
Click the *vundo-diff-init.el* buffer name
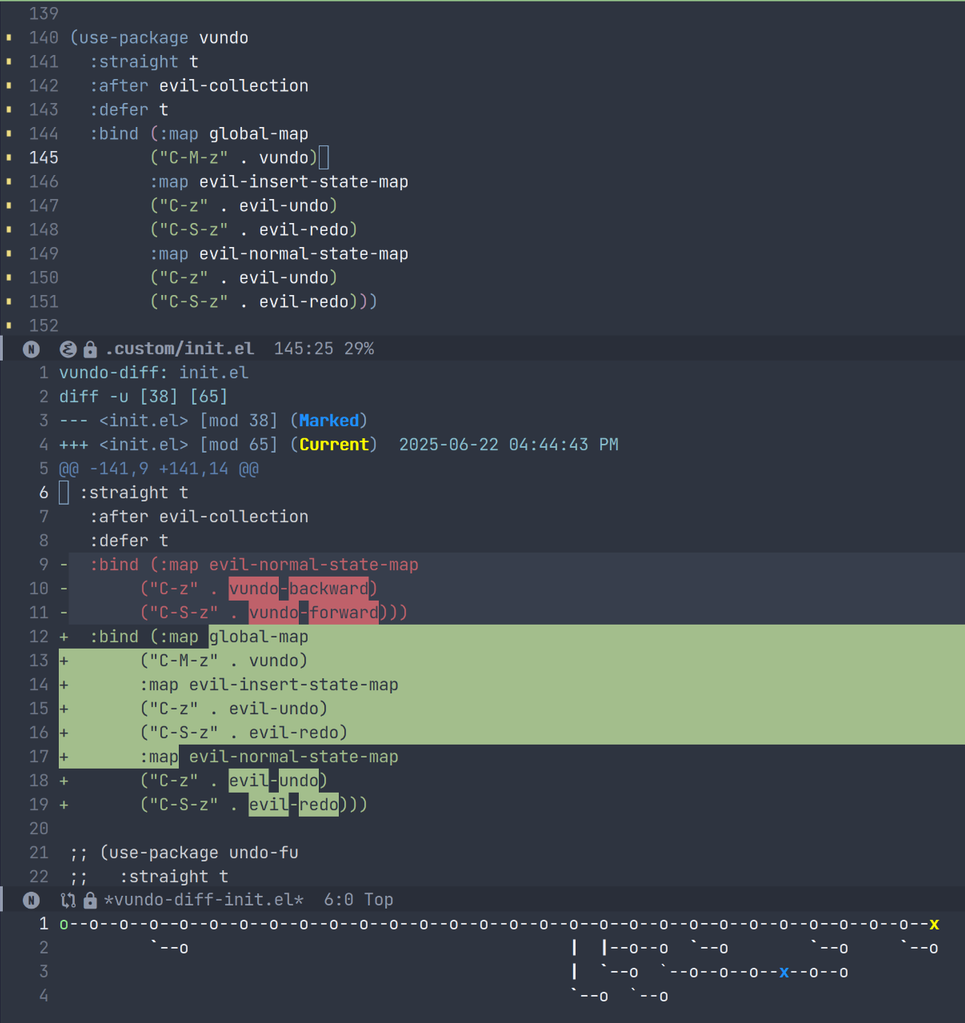(204, 900)
